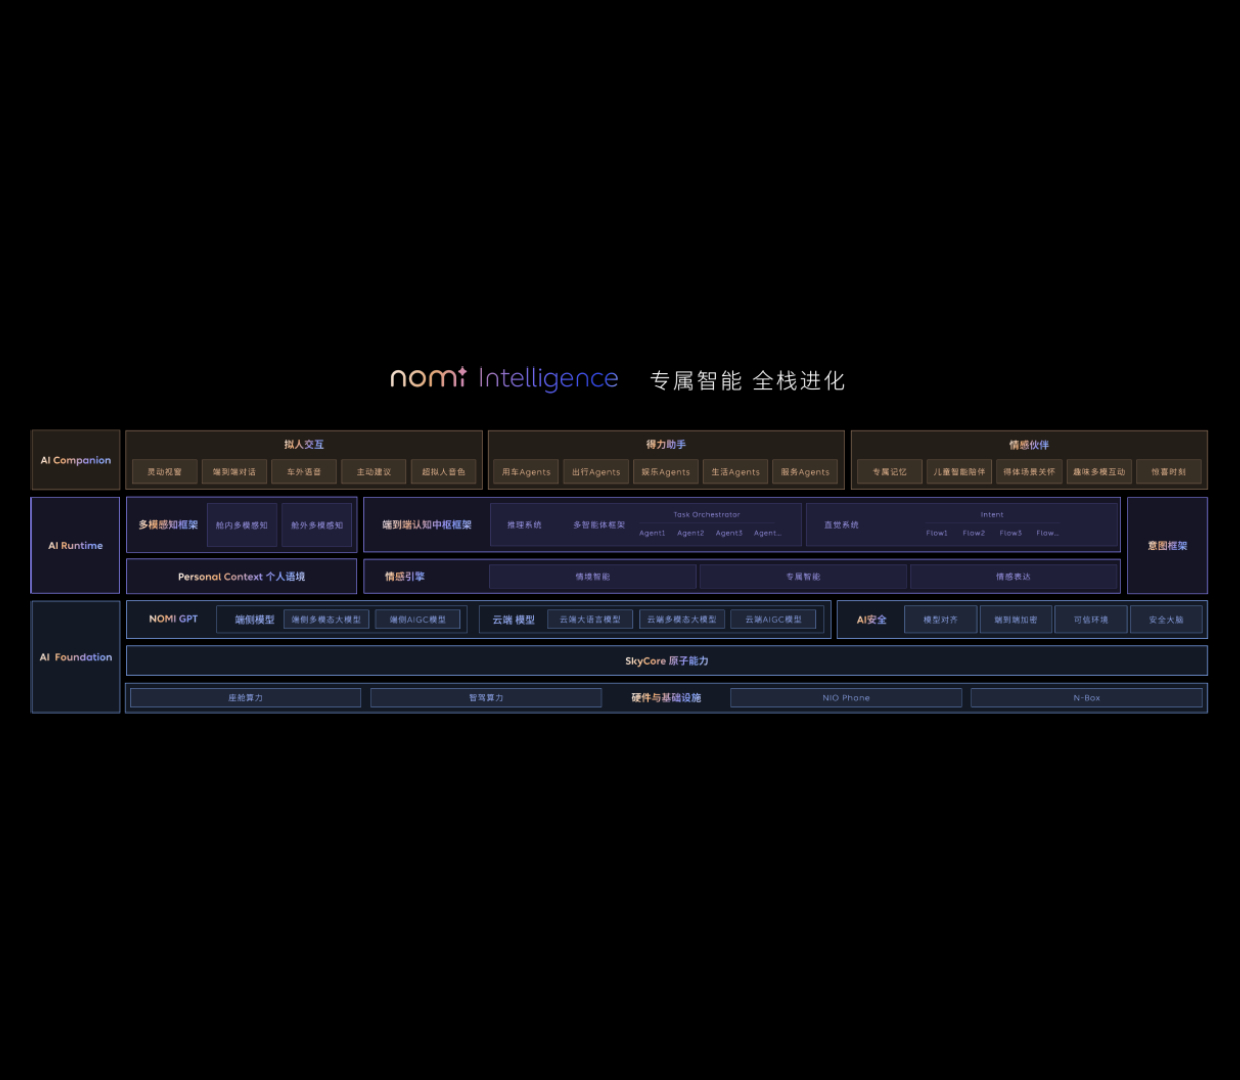Click the Task Orchestrator label
The height and width of the screenshot is (1080, 1240).
pyautogui.click(x=706, y=515)
